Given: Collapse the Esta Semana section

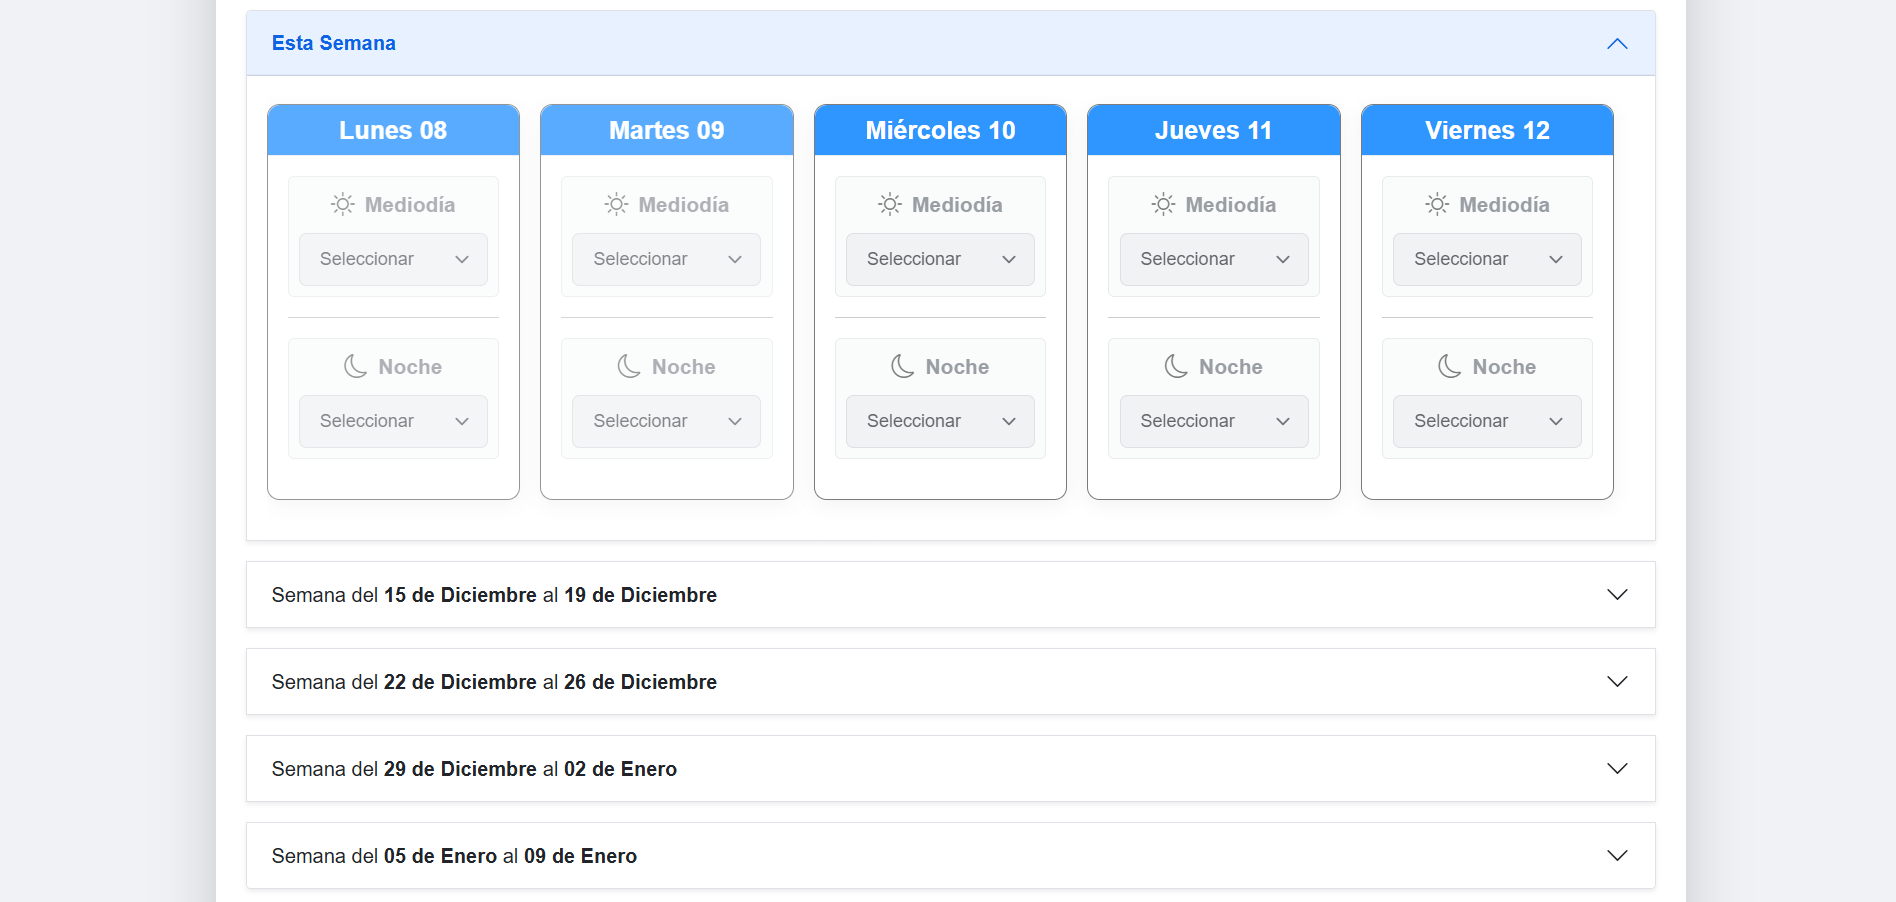Looking at the screenshot, I should (1616, 44).
